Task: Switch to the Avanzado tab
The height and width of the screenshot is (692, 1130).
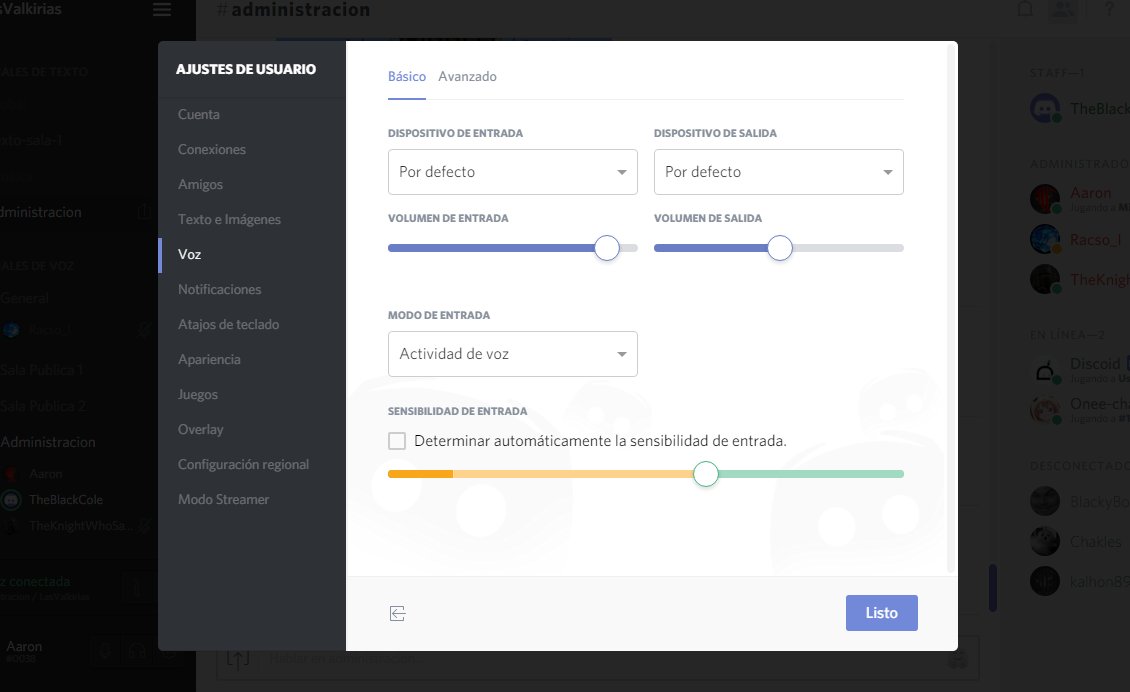Action: coord(467,76)
